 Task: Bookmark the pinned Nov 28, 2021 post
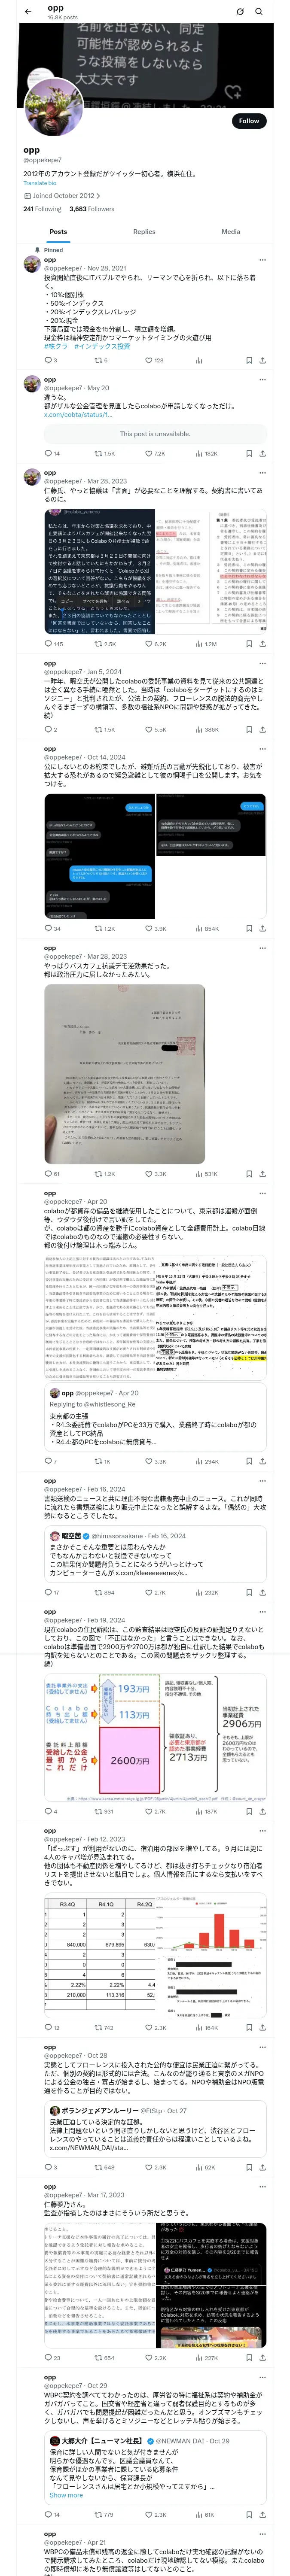tap(249, 360)
